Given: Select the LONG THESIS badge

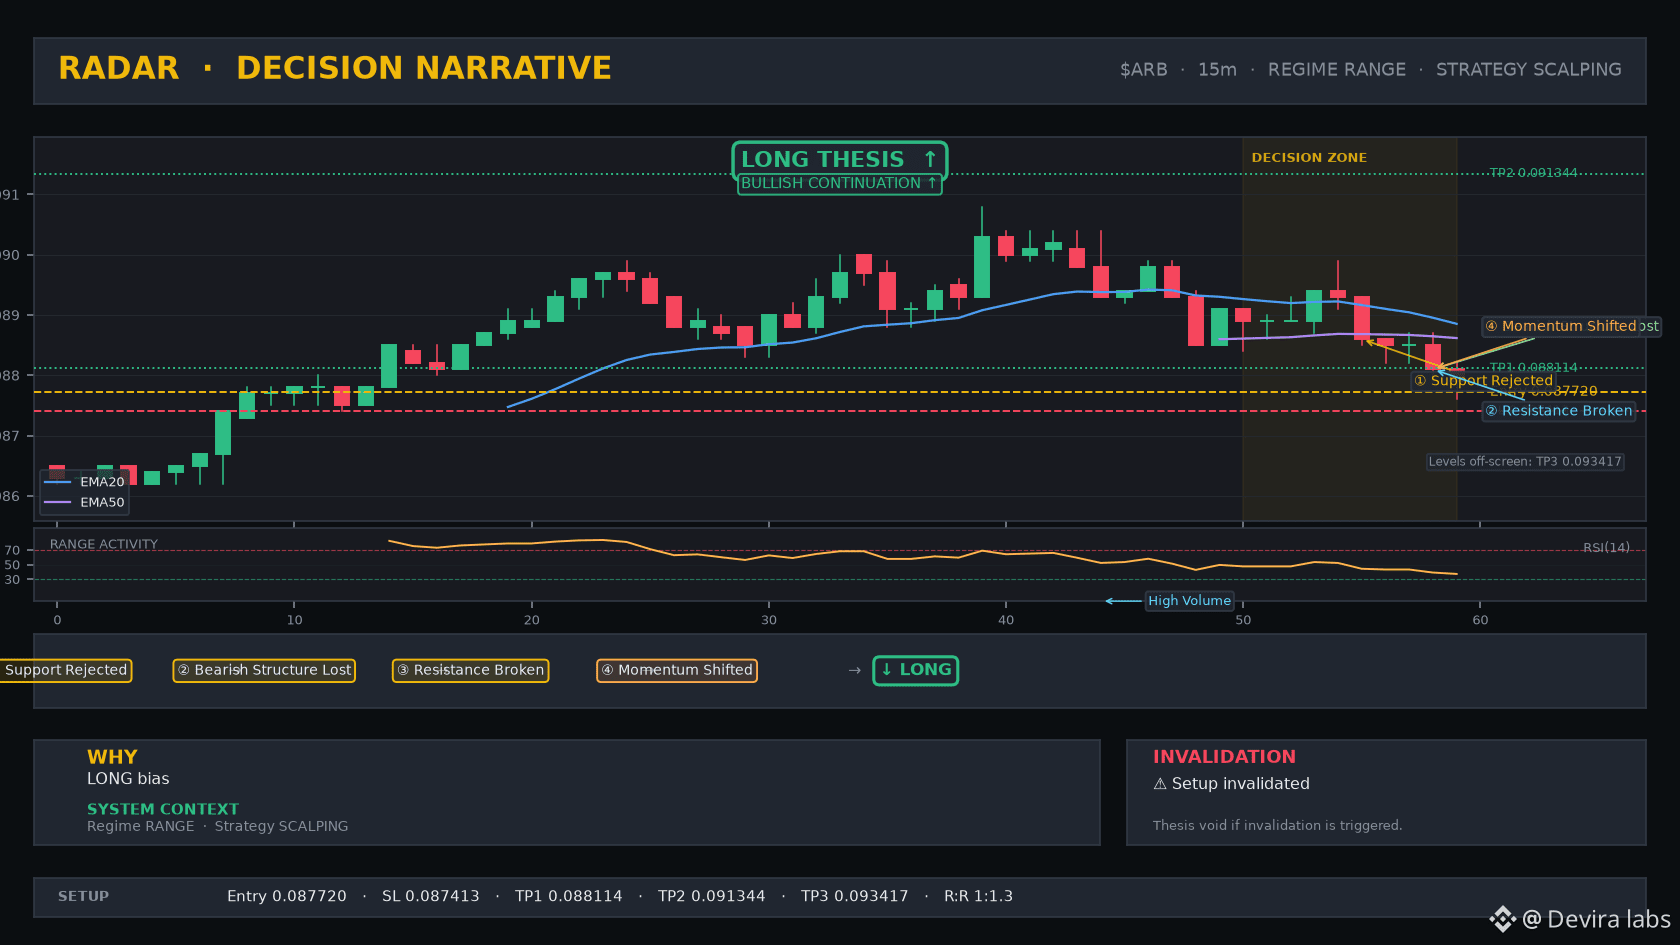Looking at the screenshot, I should 839,159.
